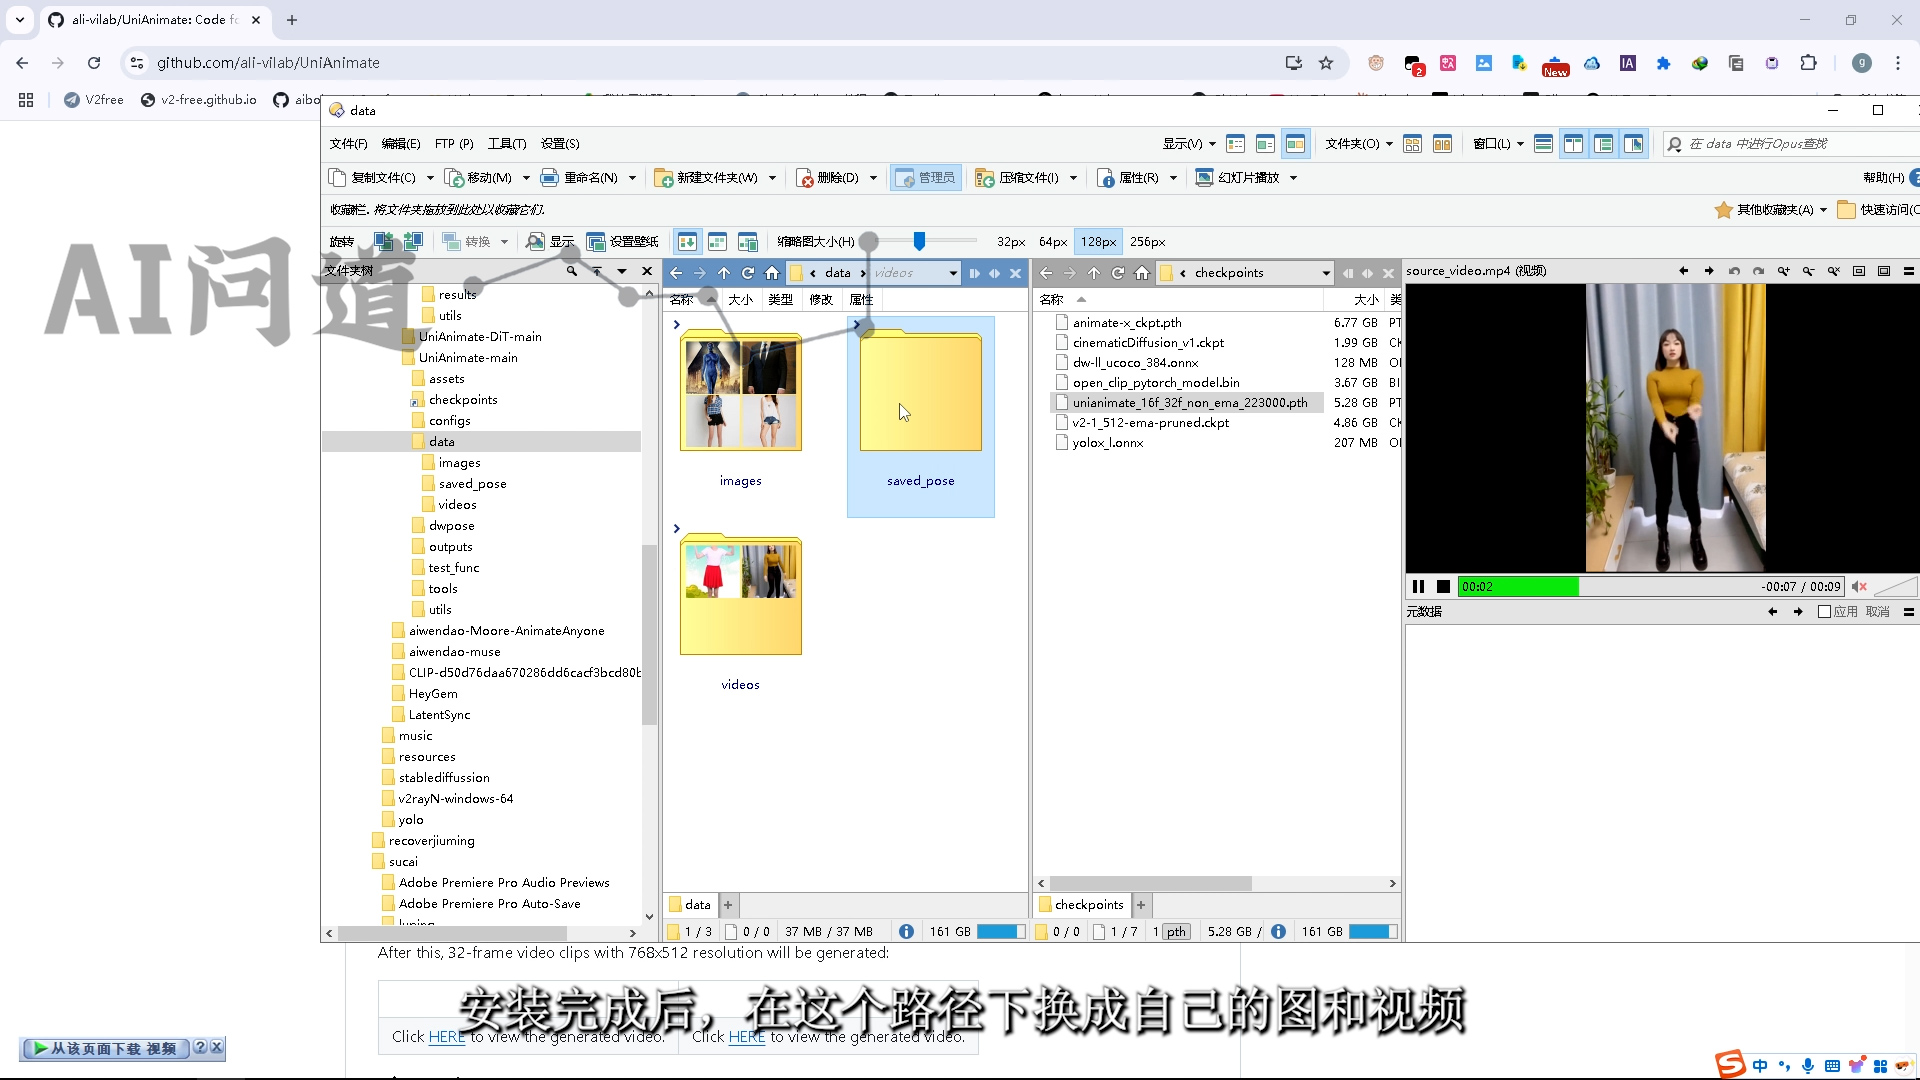
Task: Click the thumbnail size slider handle
Action: click(919, 241)
